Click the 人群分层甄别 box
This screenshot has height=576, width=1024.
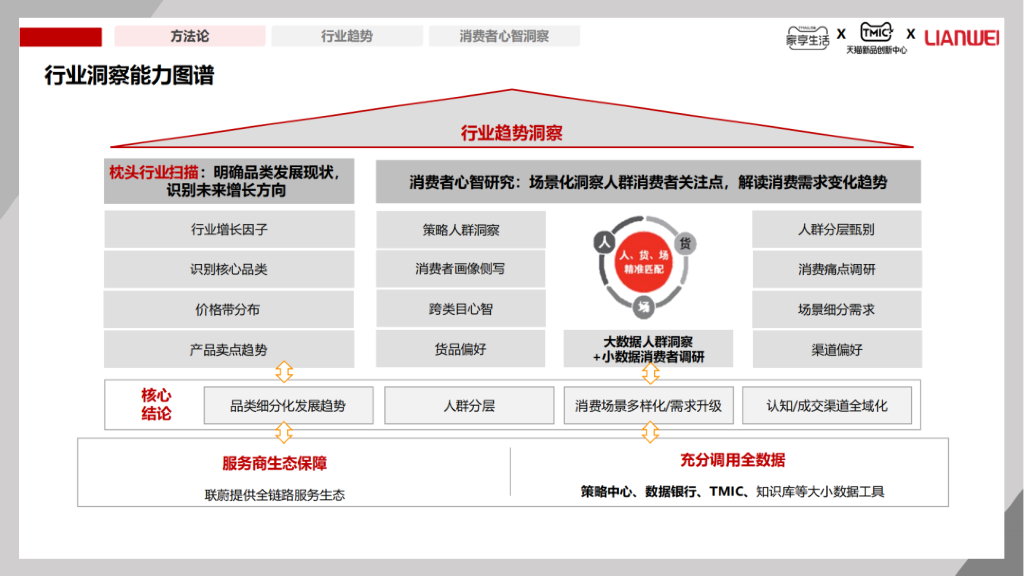tap(836, 230)
